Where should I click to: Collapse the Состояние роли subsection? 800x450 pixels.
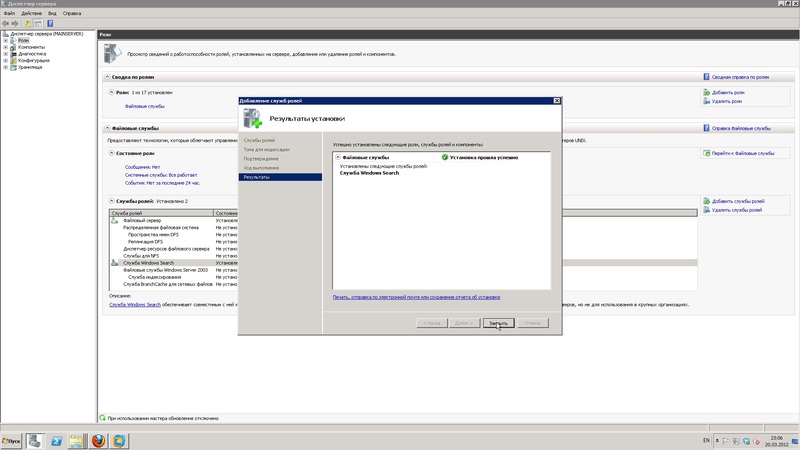click(x=111, y=153)
